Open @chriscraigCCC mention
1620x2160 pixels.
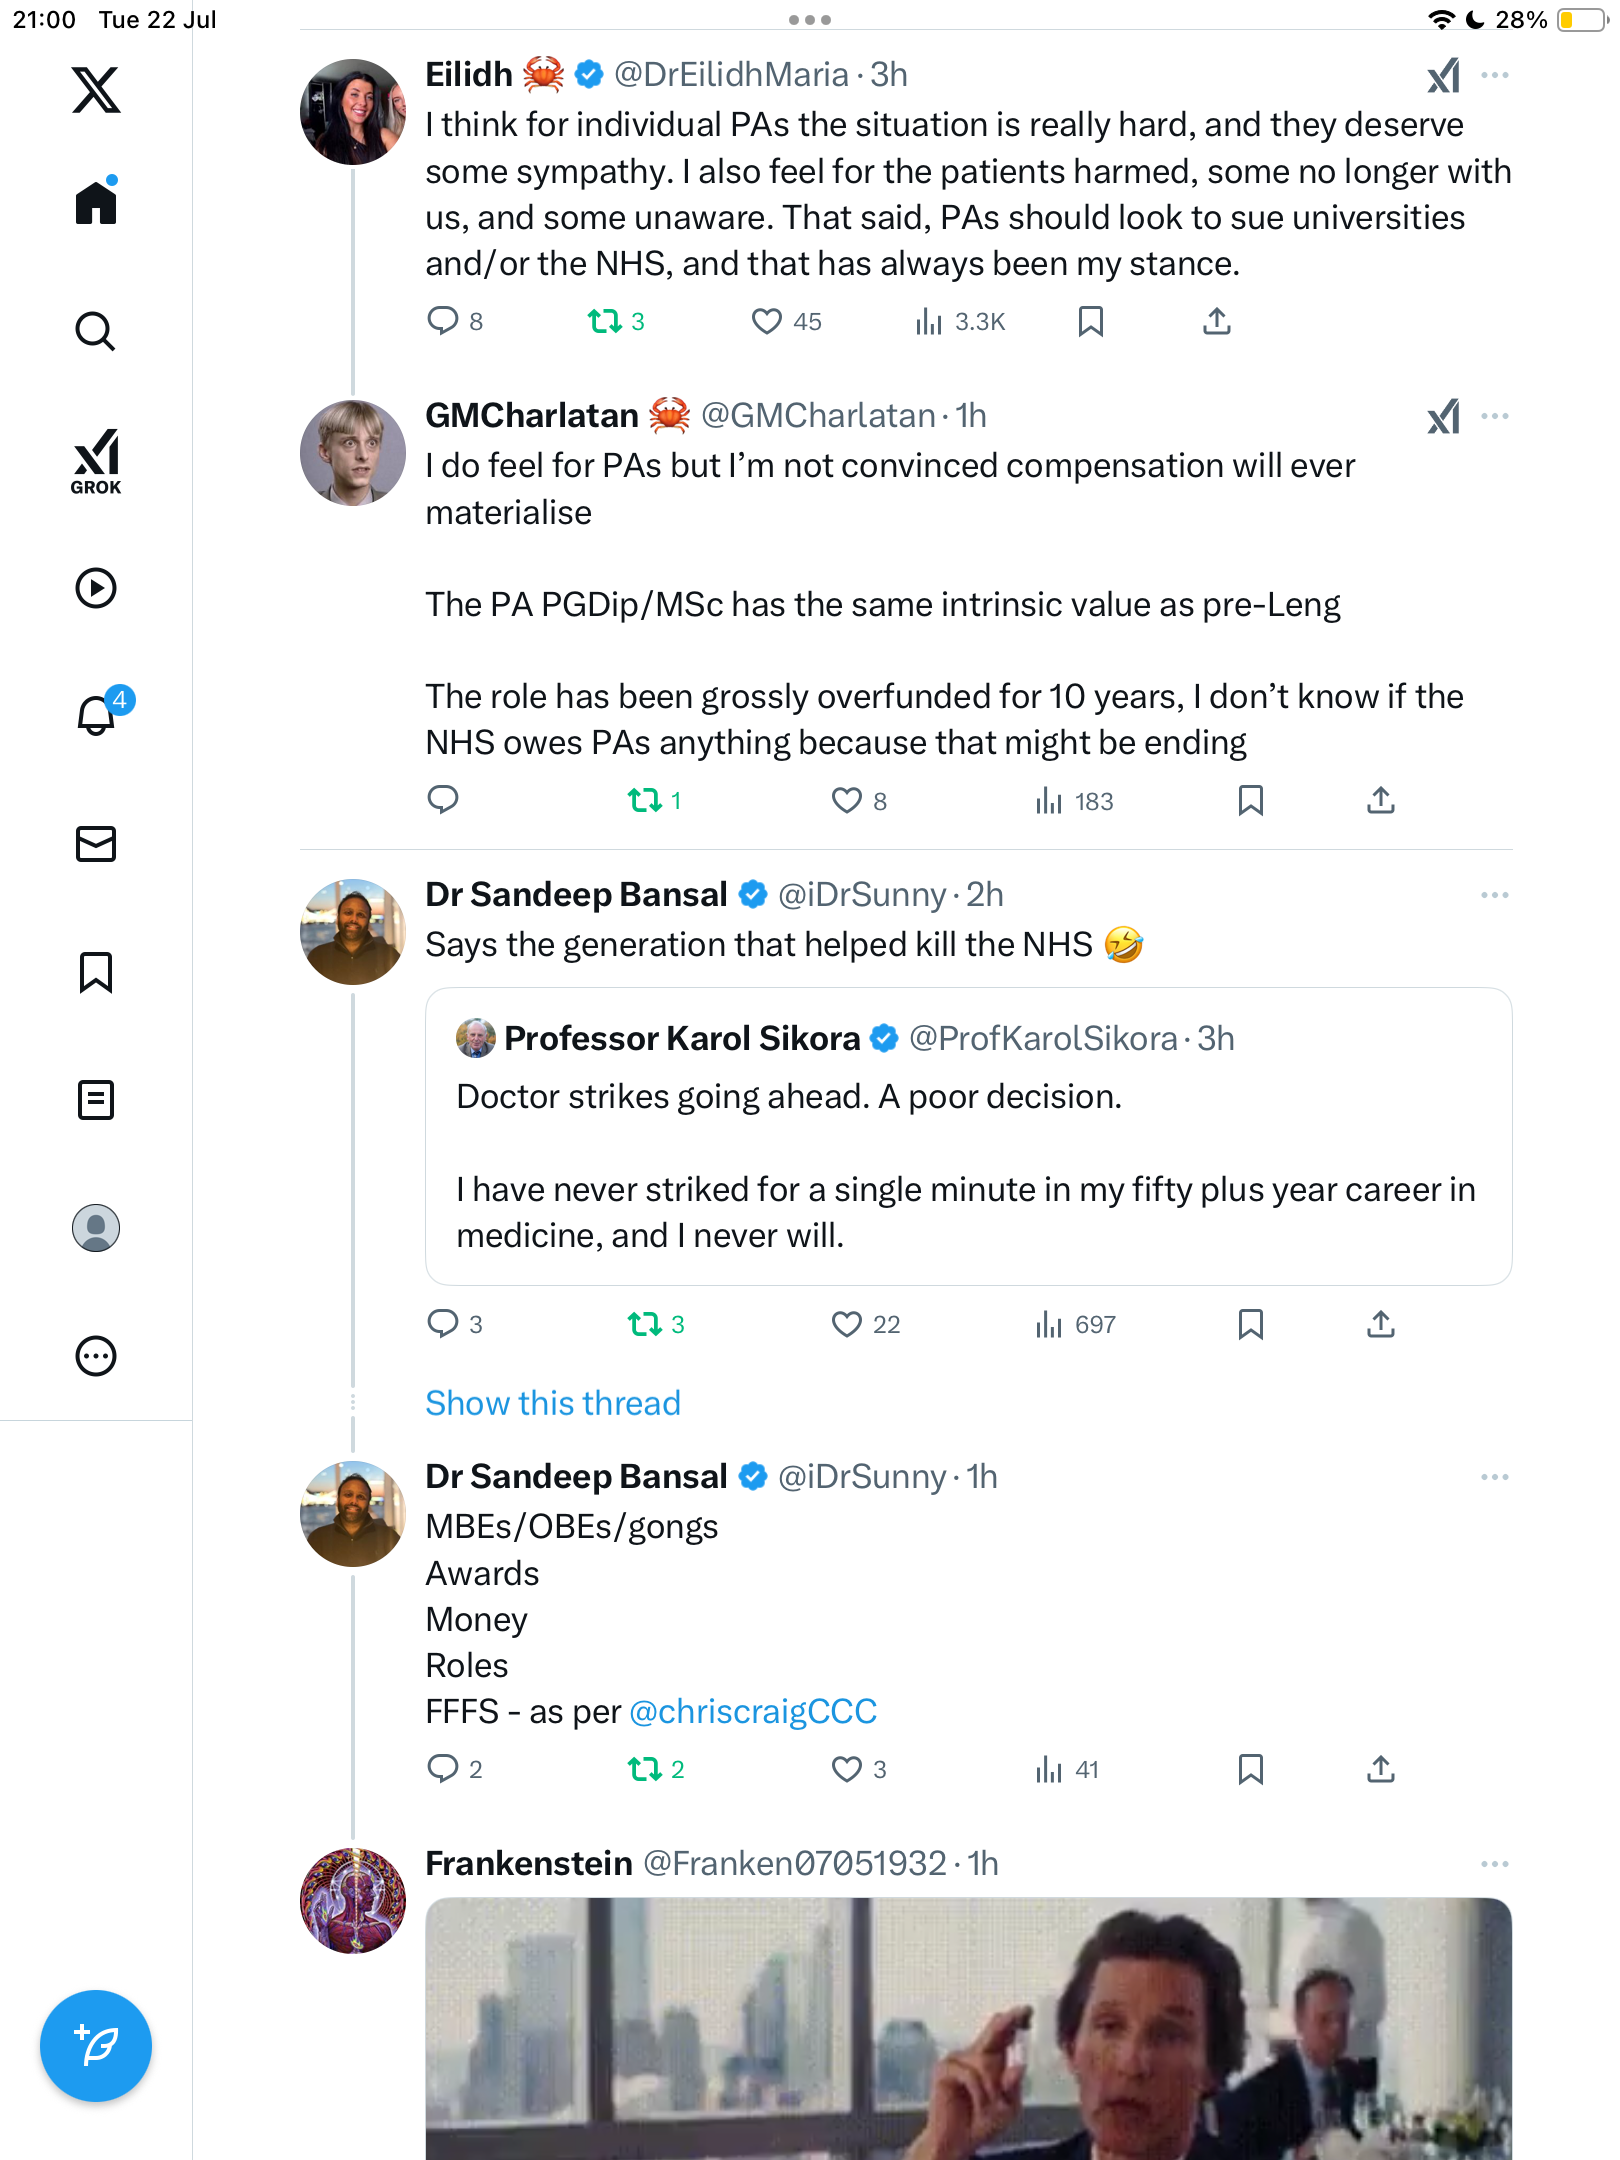tap(753, 1712)
